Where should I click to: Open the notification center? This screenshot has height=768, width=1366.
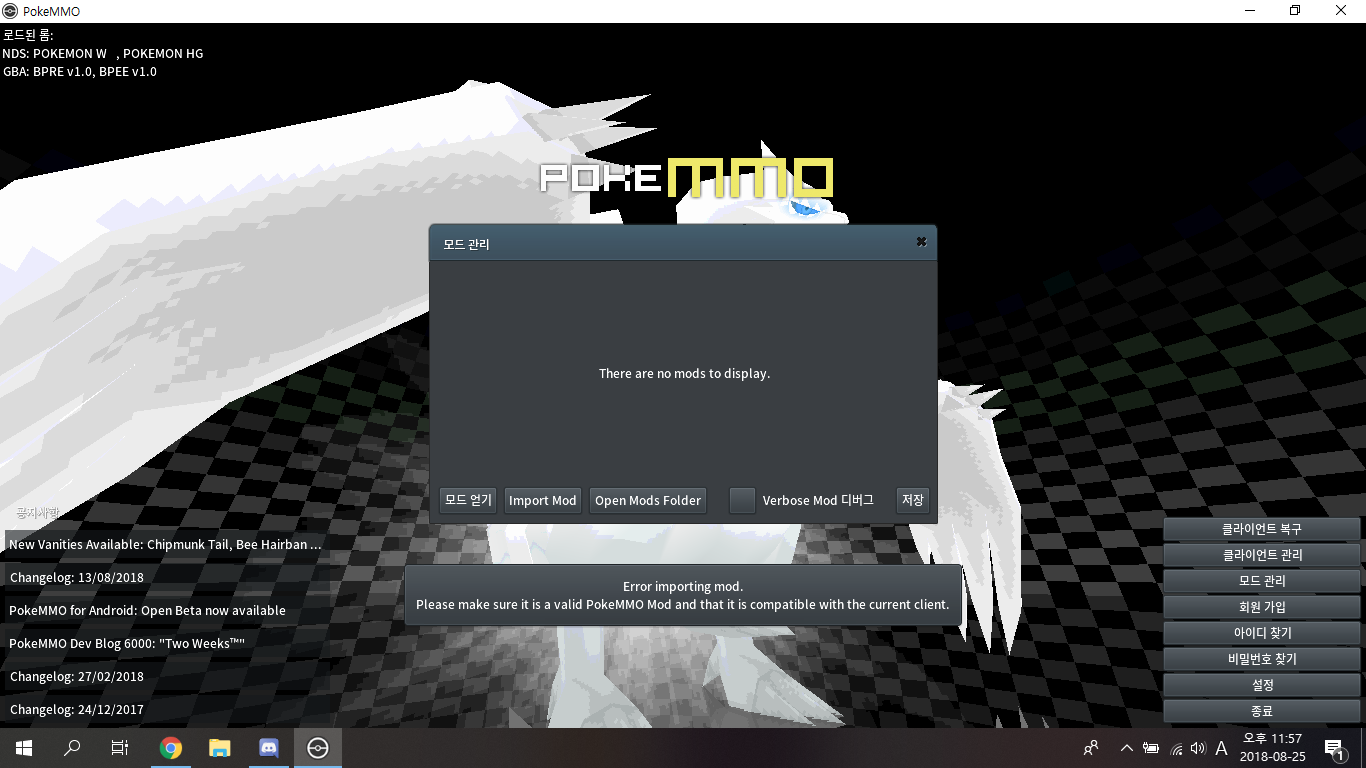pos(1333,748)
